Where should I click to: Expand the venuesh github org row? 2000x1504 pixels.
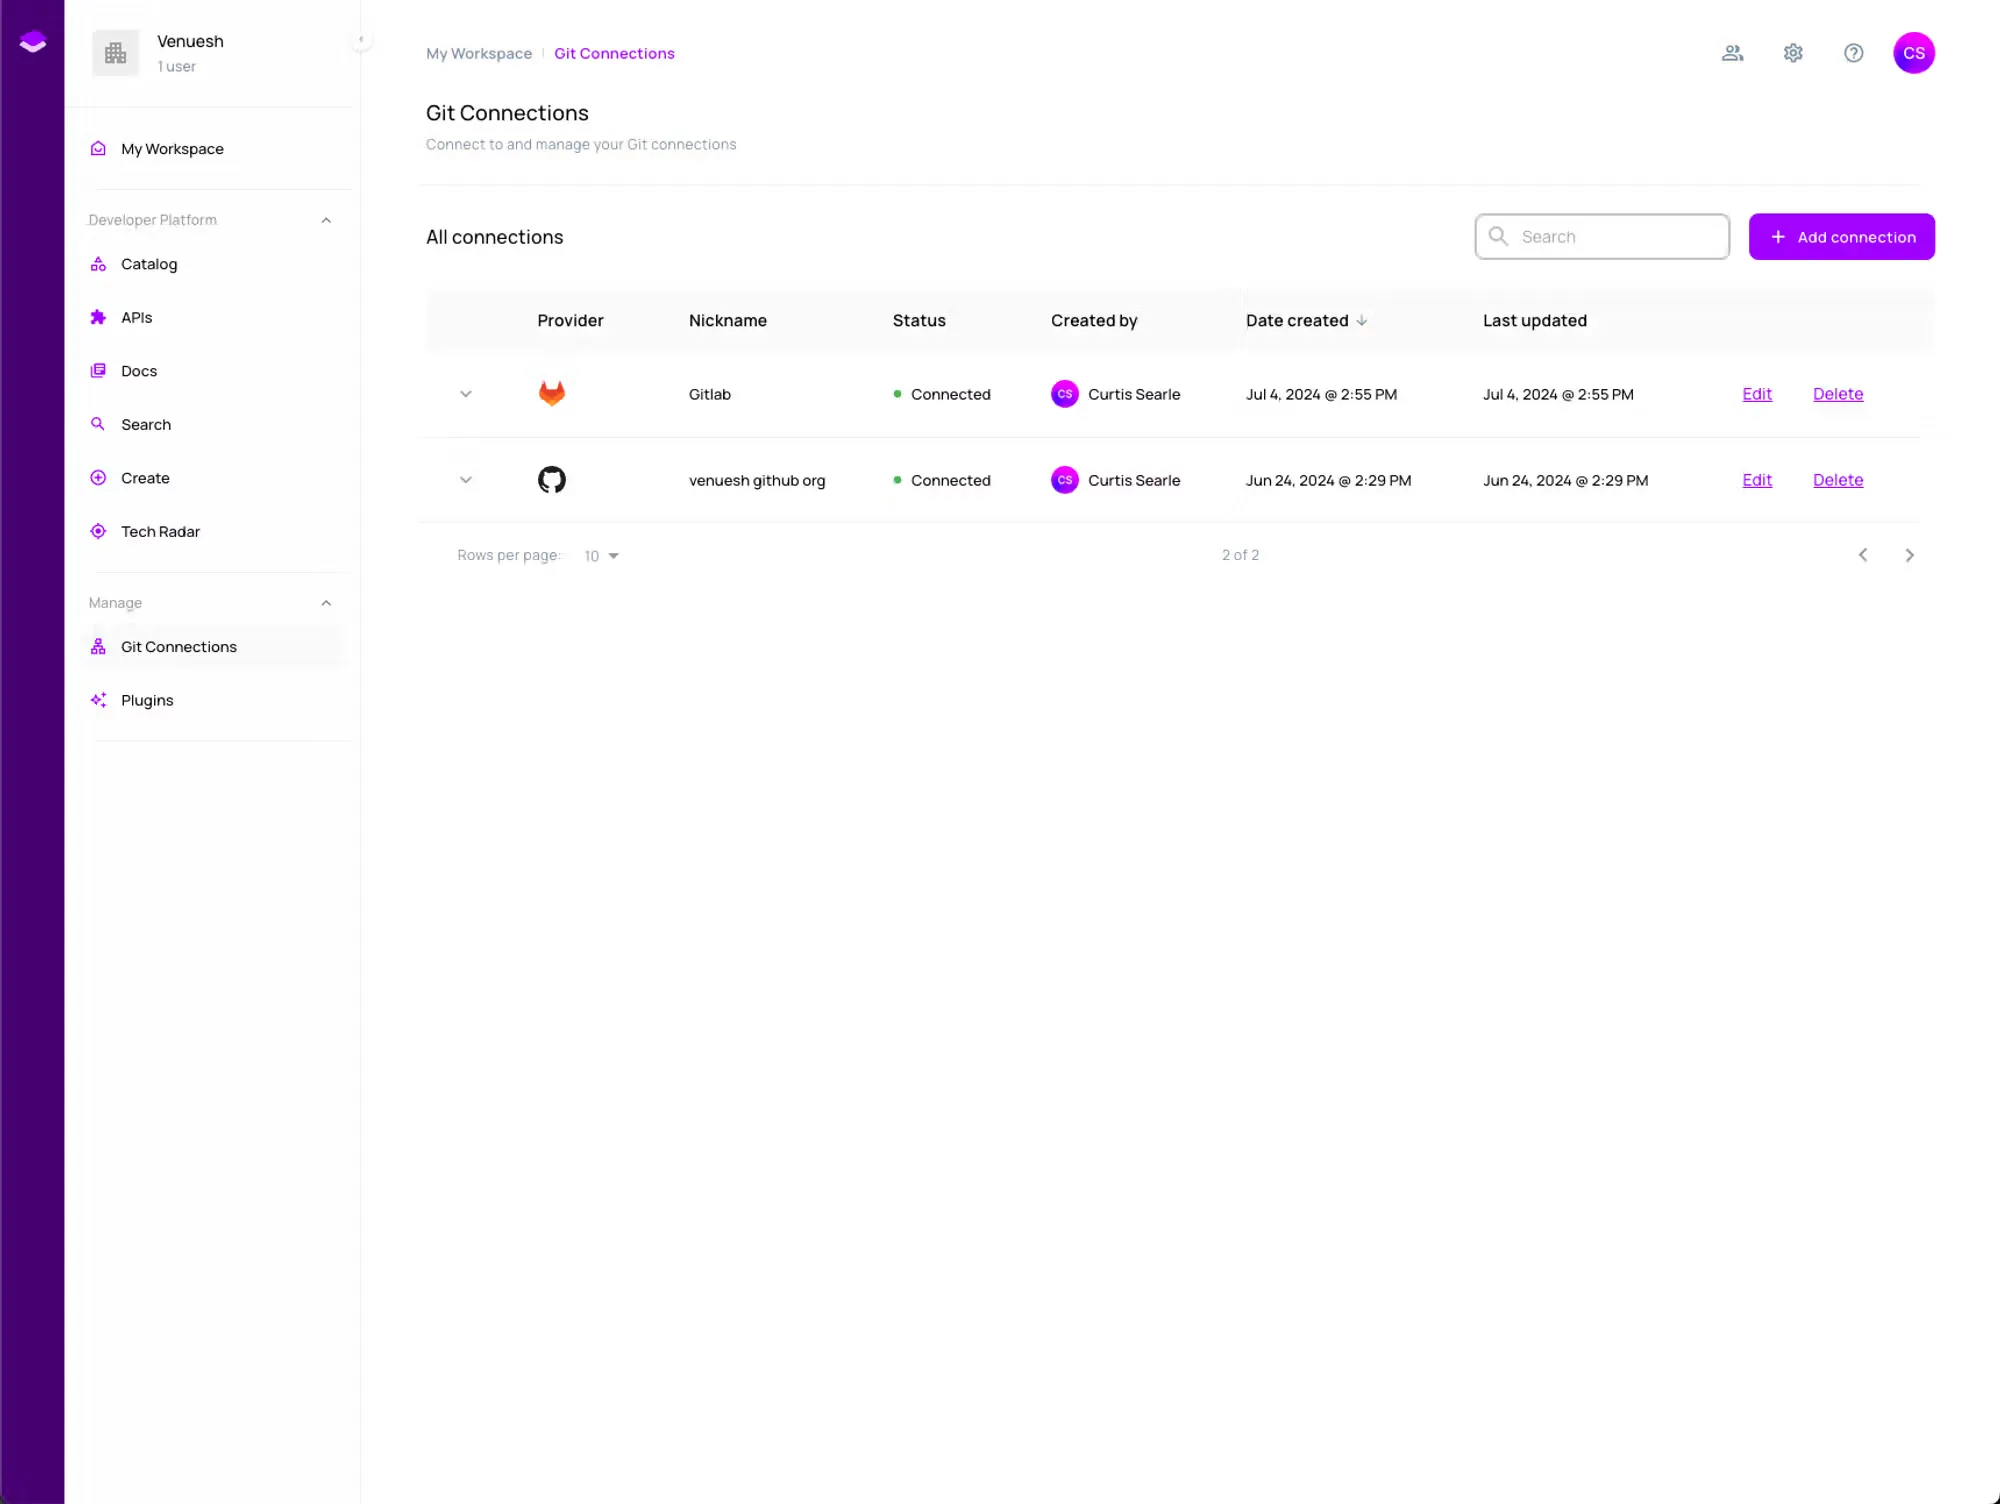point(465,480)
